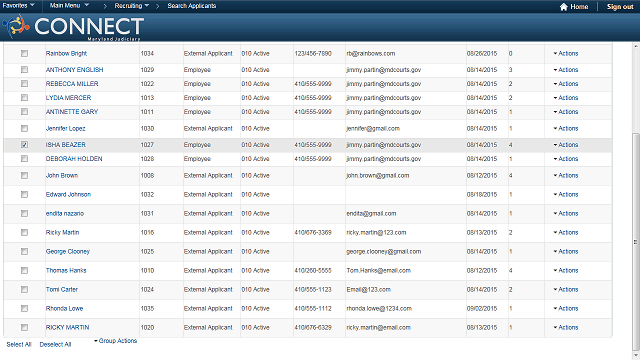The image size is (640, 360).
Task: Check the box for Ricky Martin 1016
Action: [24, 233]
